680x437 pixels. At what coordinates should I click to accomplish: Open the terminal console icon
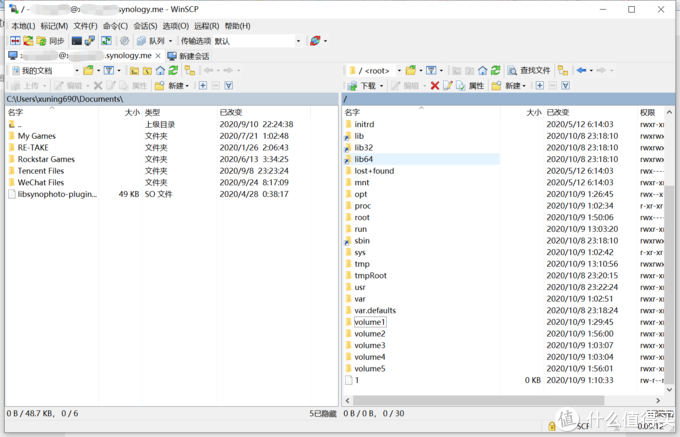pyautogui.click(x=76, y=41)
